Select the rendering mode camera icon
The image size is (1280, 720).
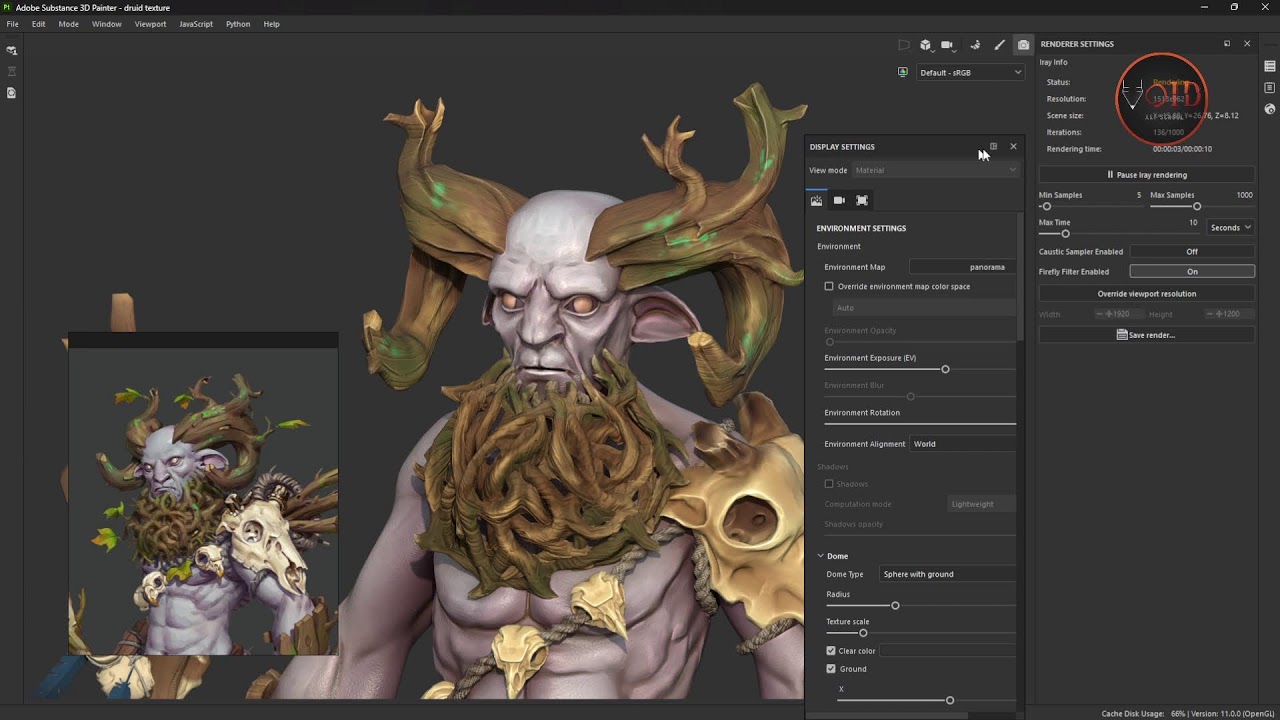click(1023, 45)
